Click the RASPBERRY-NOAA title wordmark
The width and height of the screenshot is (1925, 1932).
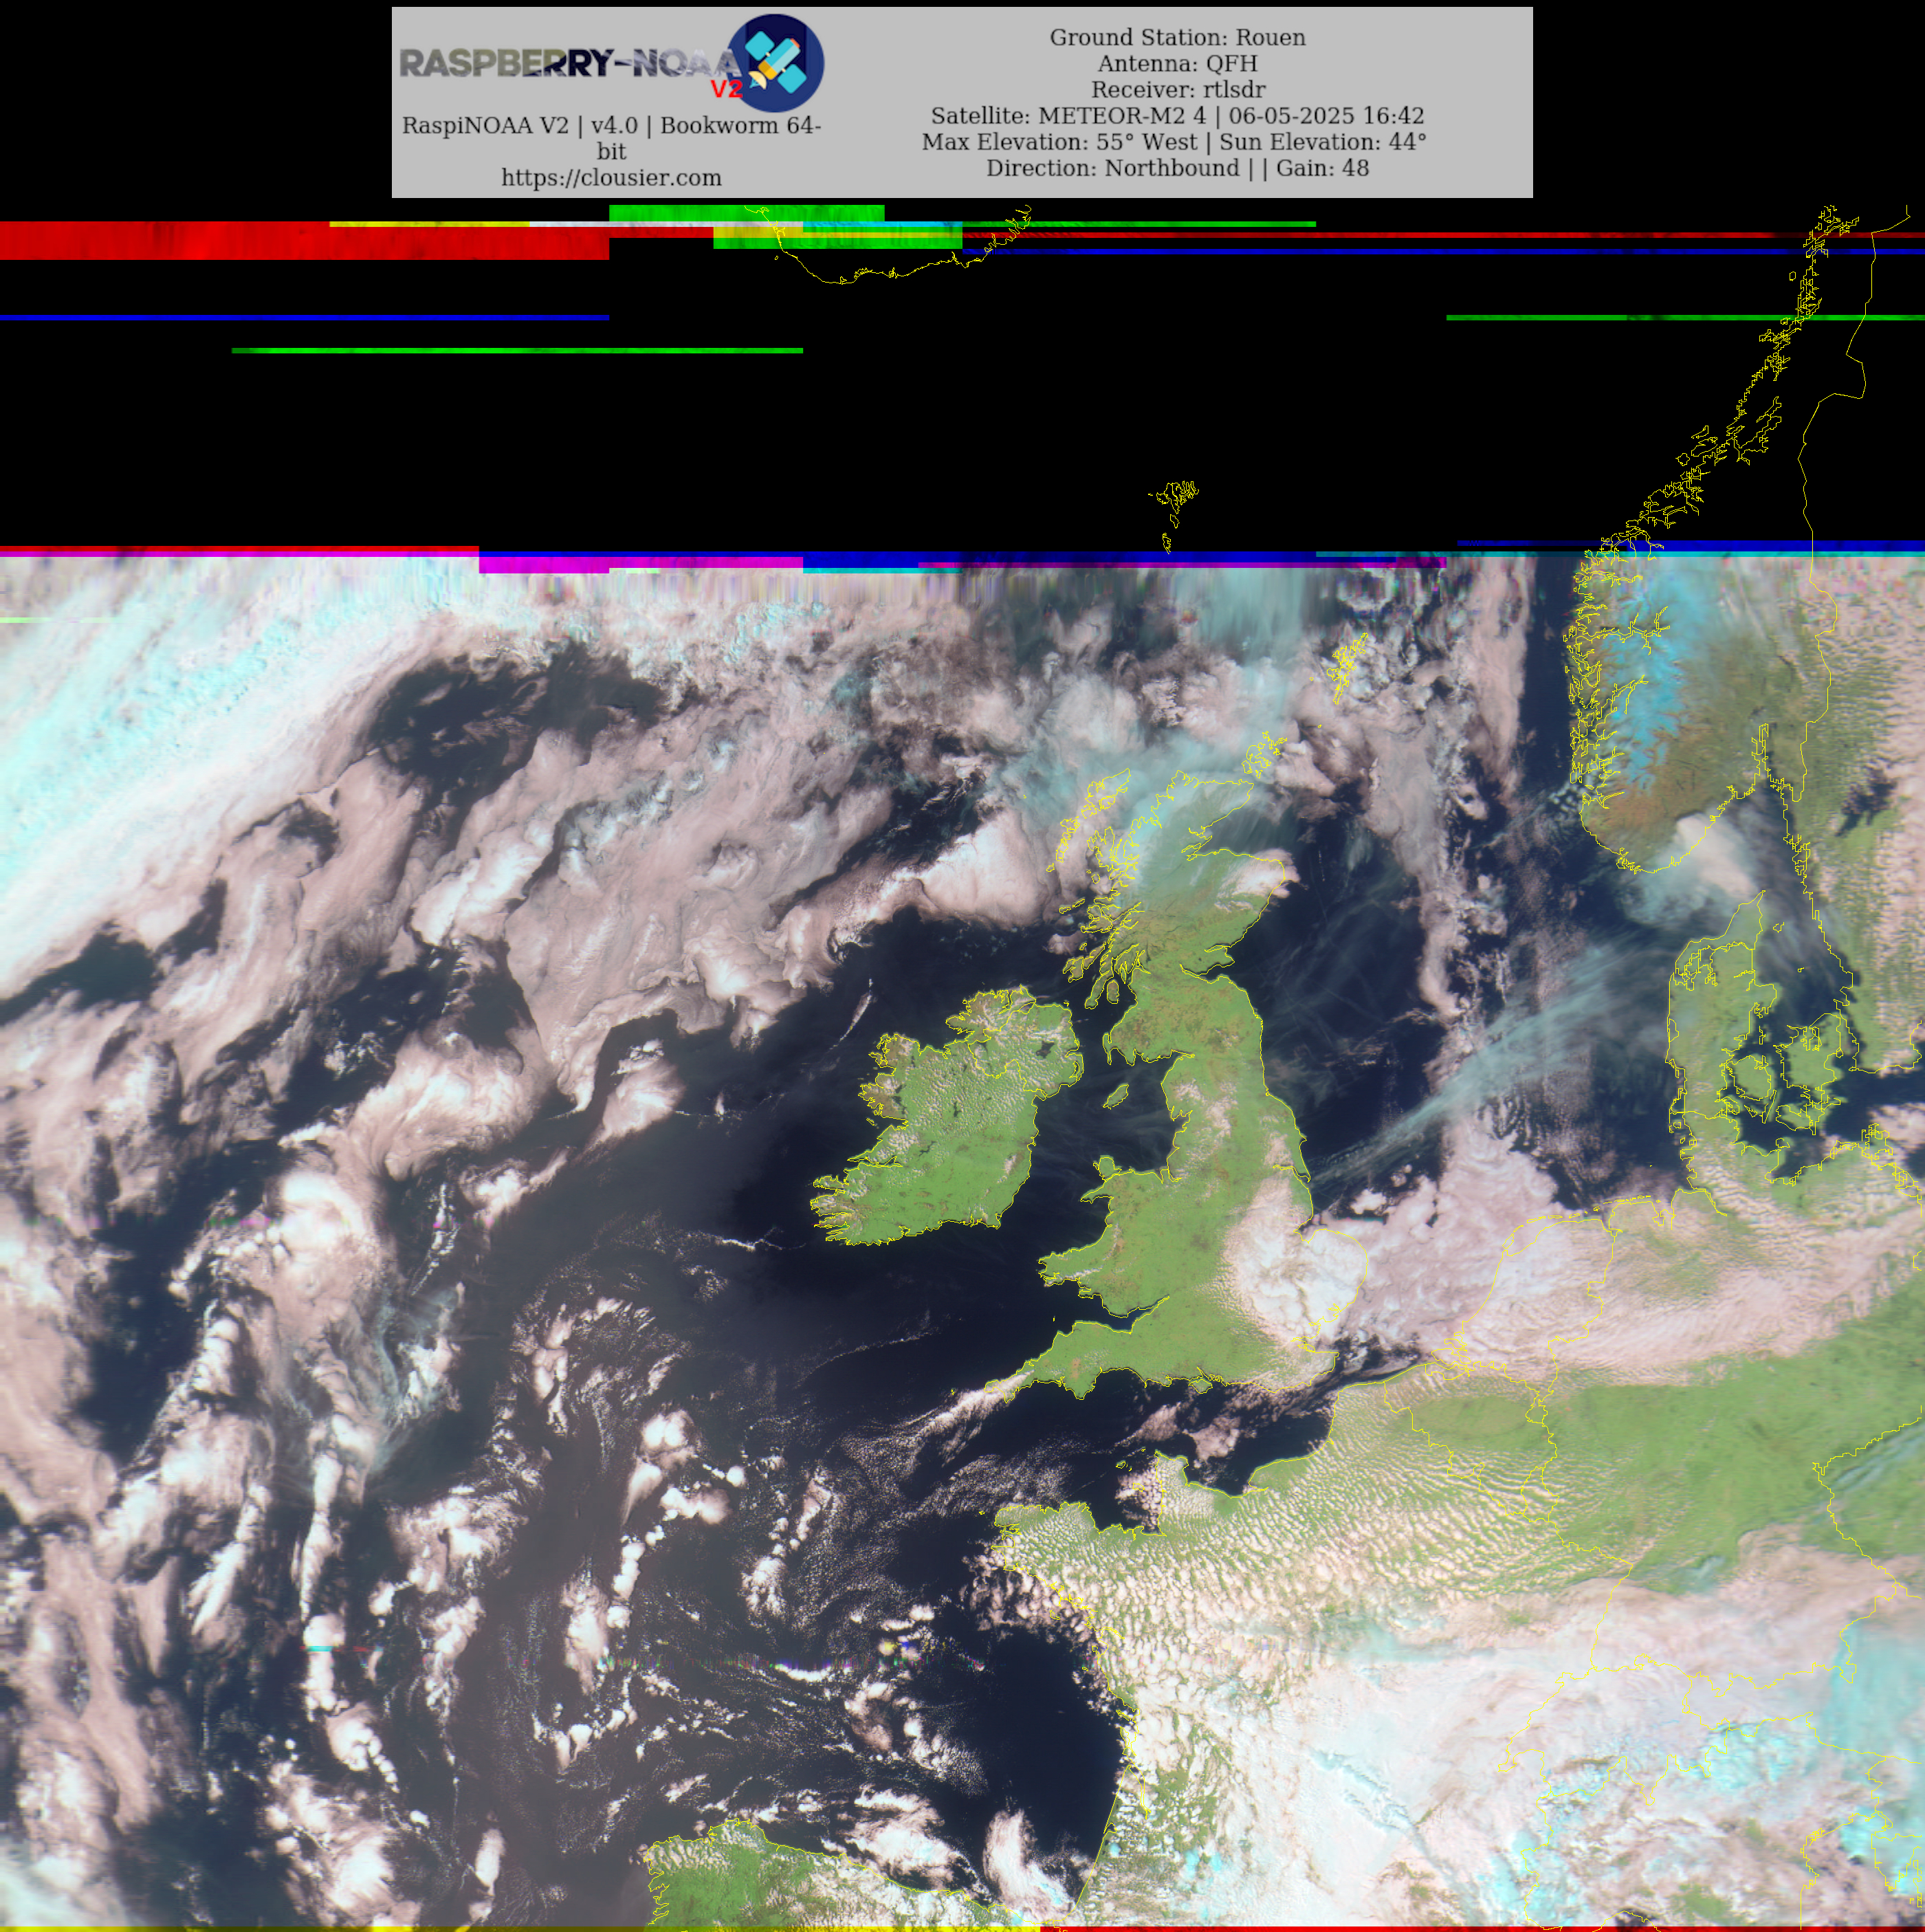point(570,63)
